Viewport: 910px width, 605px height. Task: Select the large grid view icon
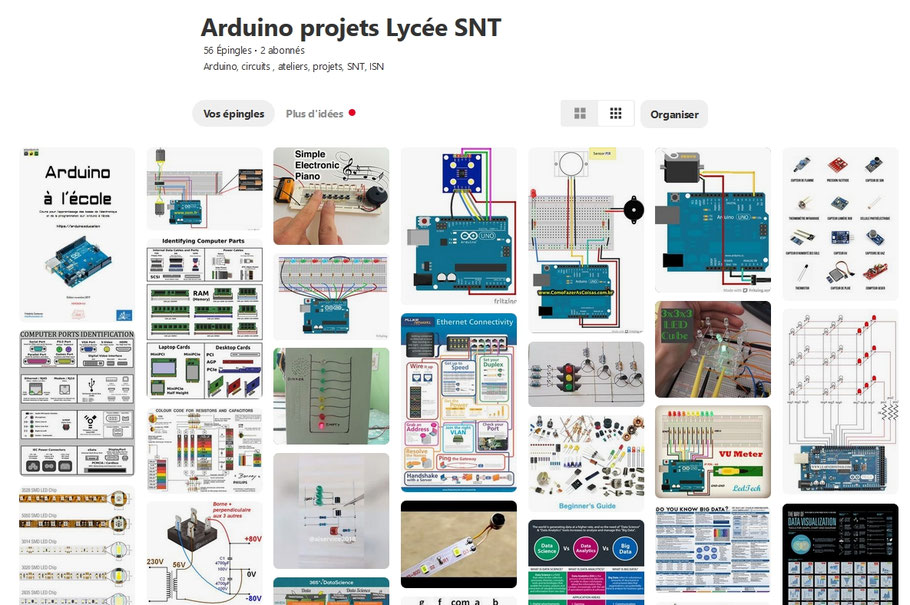pos(580,113)
